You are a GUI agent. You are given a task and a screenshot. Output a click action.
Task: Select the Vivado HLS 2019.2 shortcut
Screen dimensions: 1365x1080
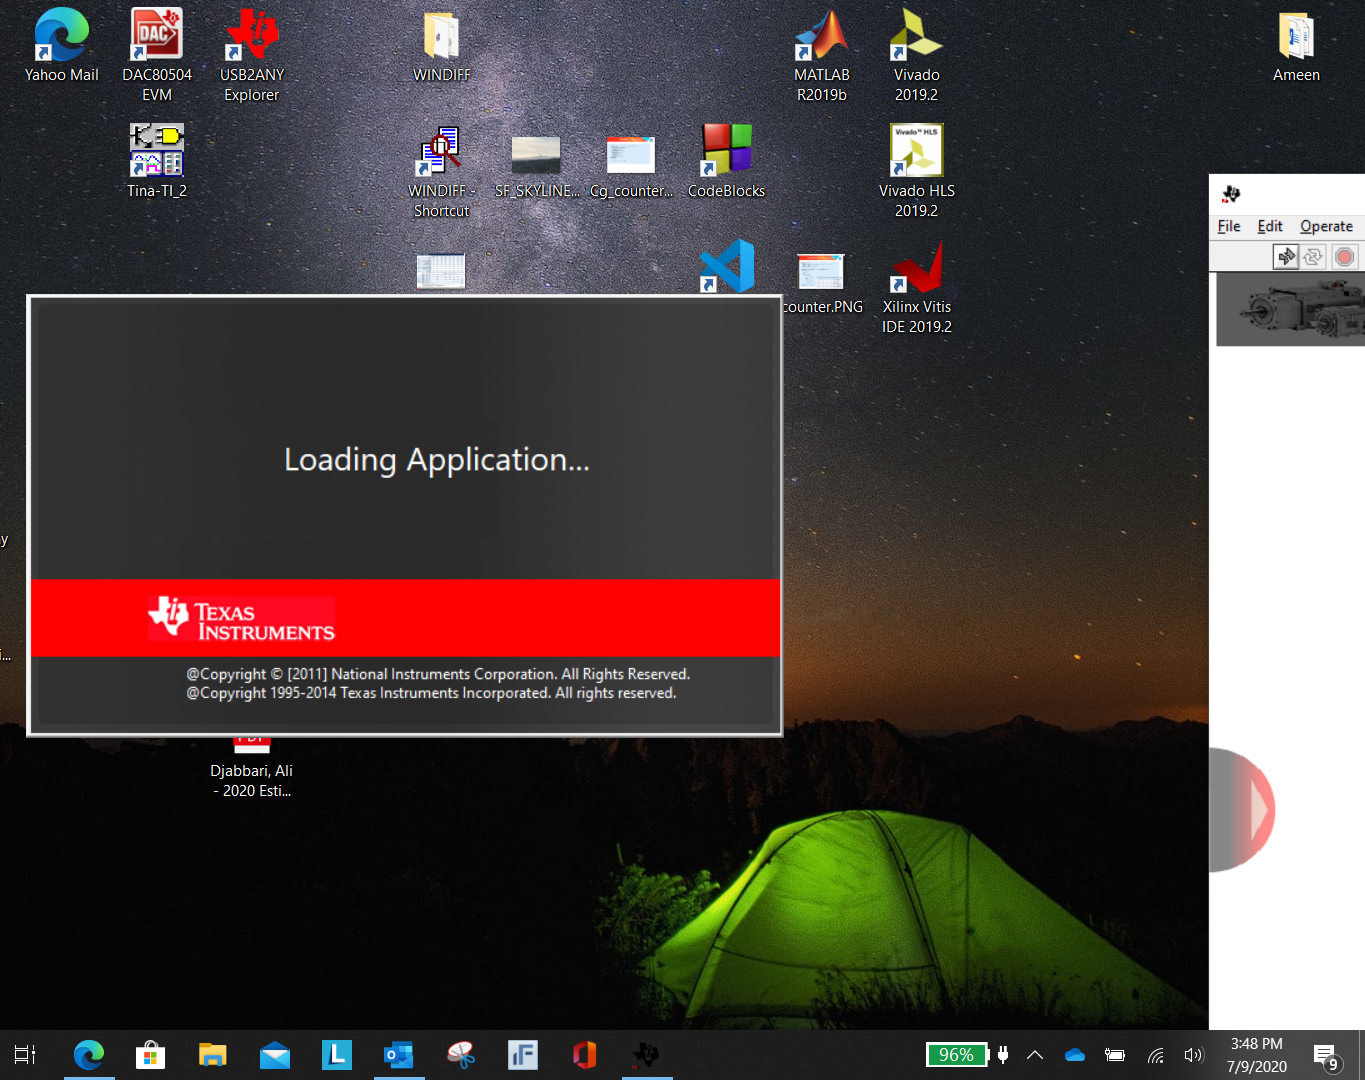click(x=916, y=171)
